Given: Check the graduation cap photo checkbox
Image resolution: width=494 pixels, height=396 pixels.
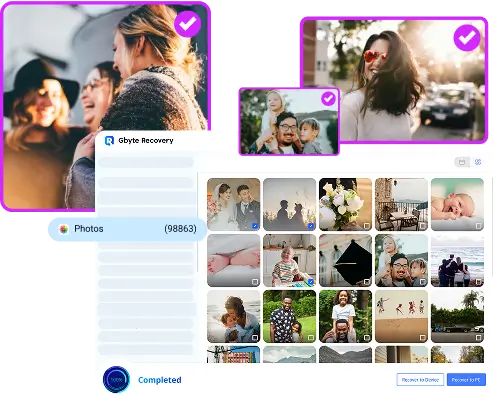Looking at the screenshot, I should [x=367, y=282].
